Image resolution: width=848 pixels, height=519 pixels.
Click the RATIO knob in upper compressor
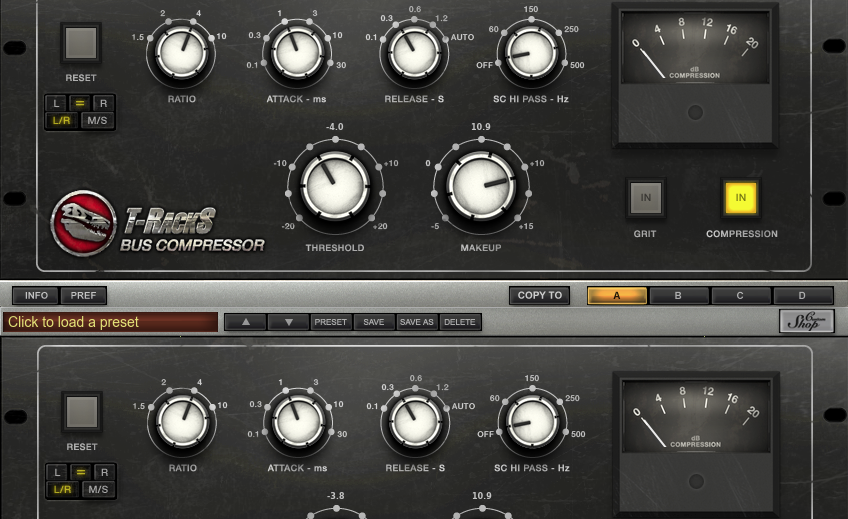tap(181, 53)
